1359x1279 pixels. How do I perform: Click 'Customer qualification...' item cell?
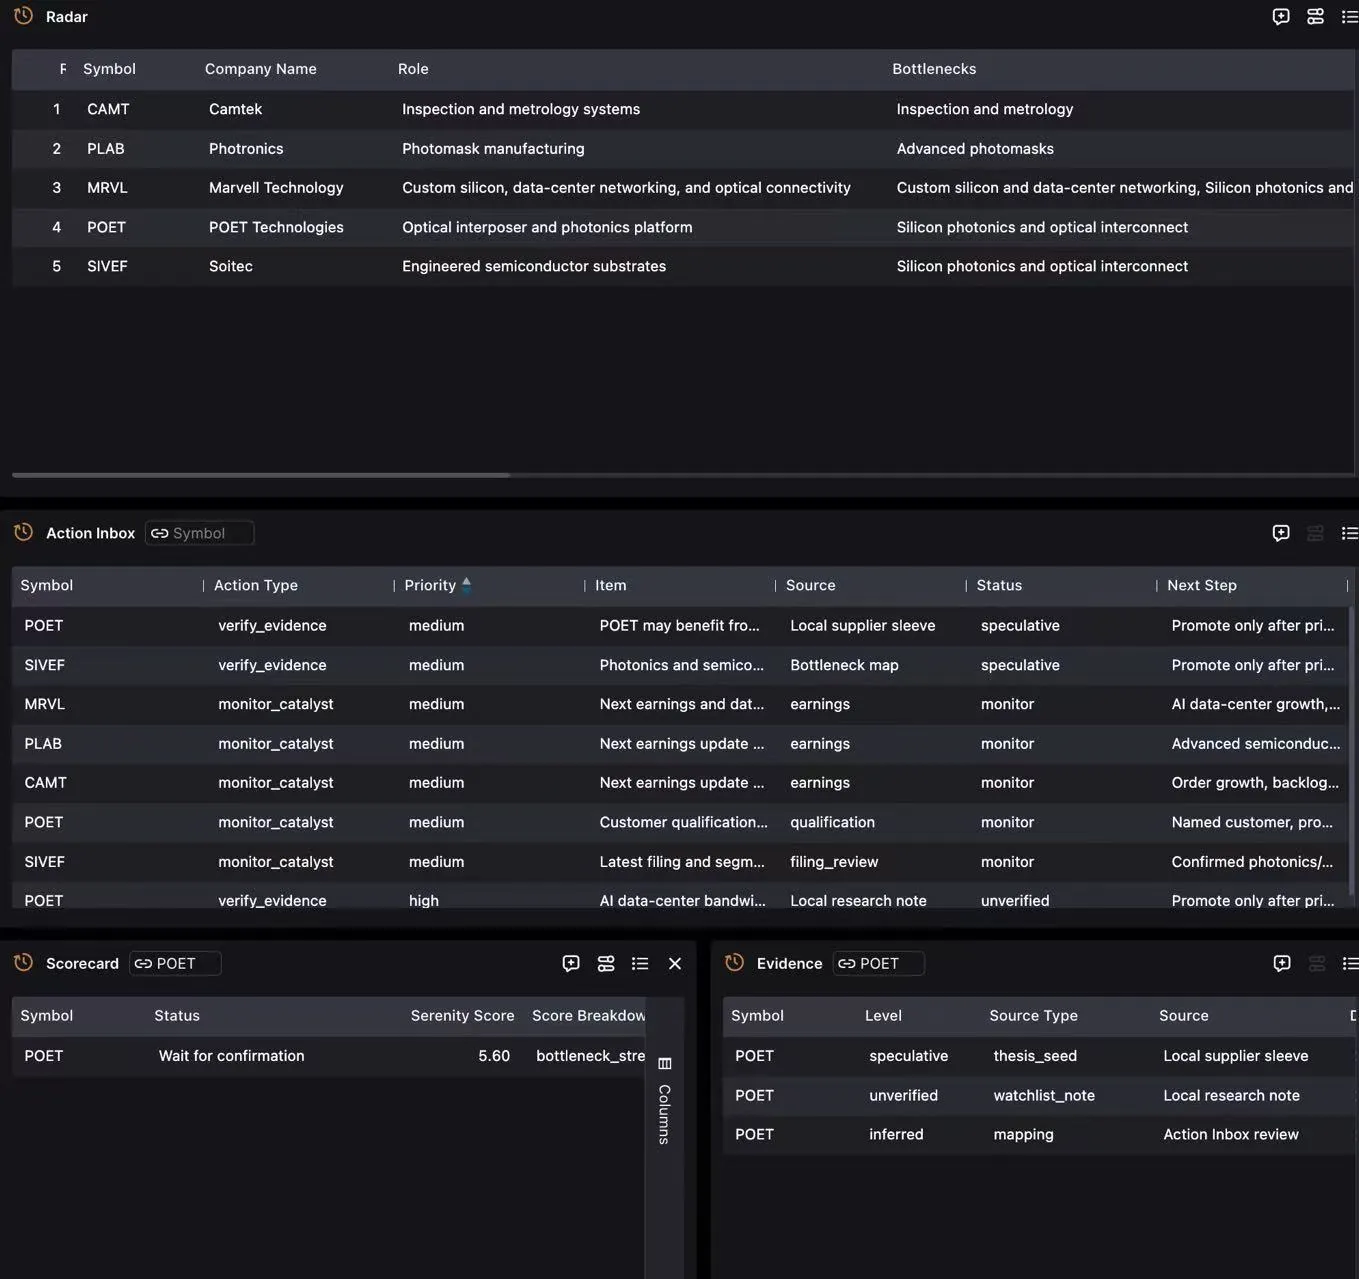tap(684, 822)
